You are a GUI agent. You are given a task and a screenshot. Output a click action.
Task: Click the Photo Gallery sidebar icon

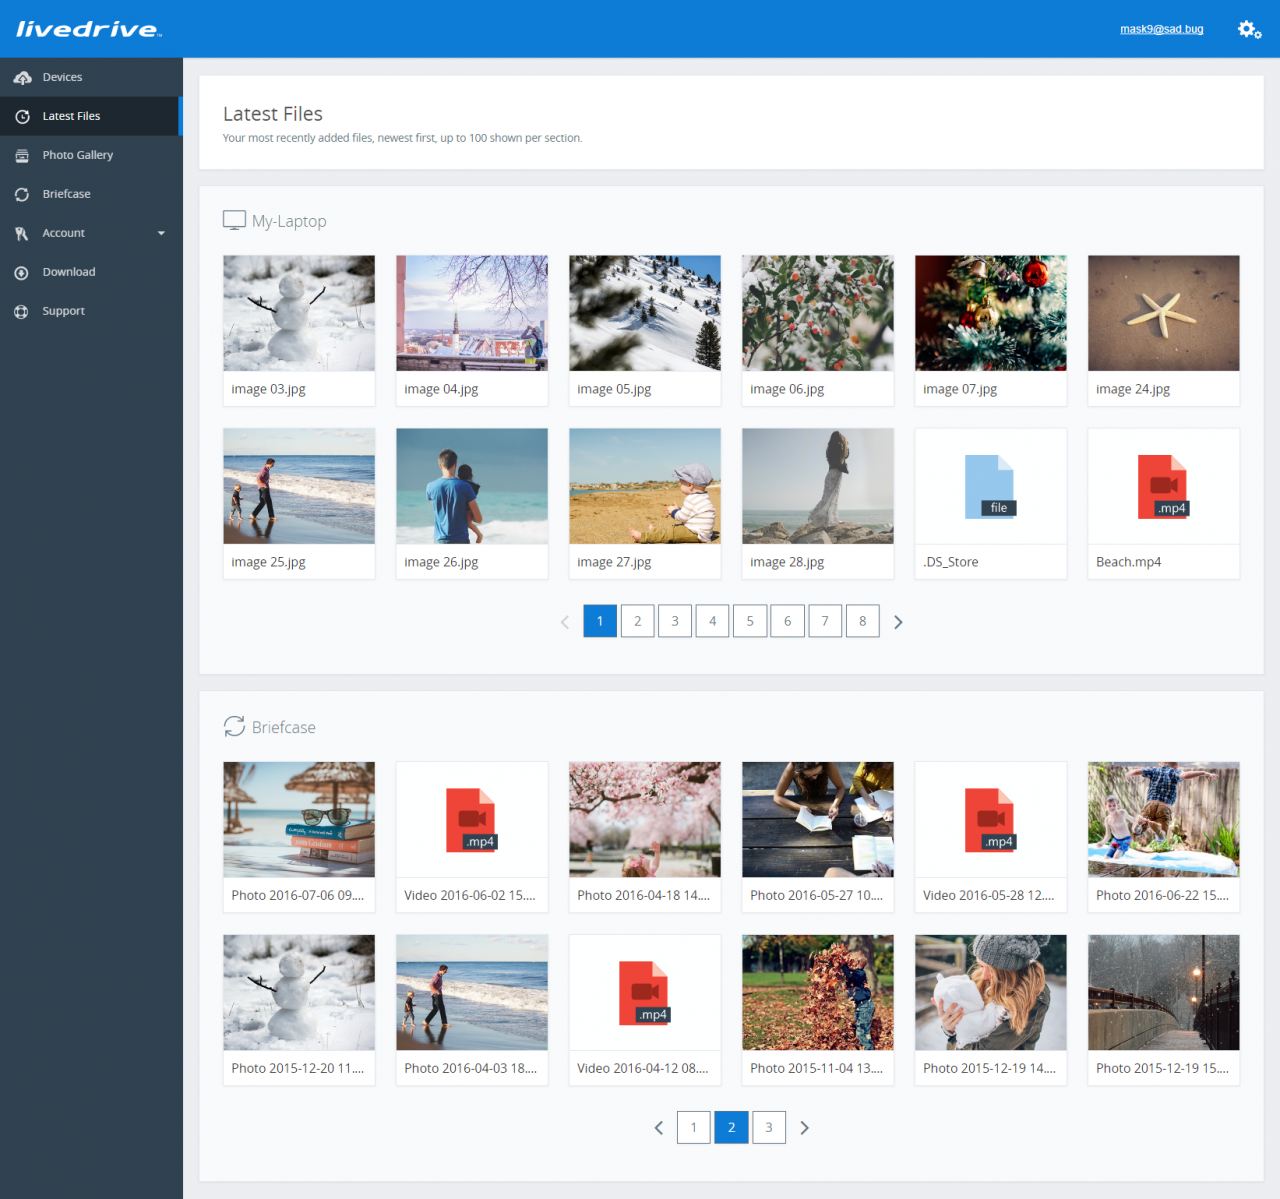22,156
